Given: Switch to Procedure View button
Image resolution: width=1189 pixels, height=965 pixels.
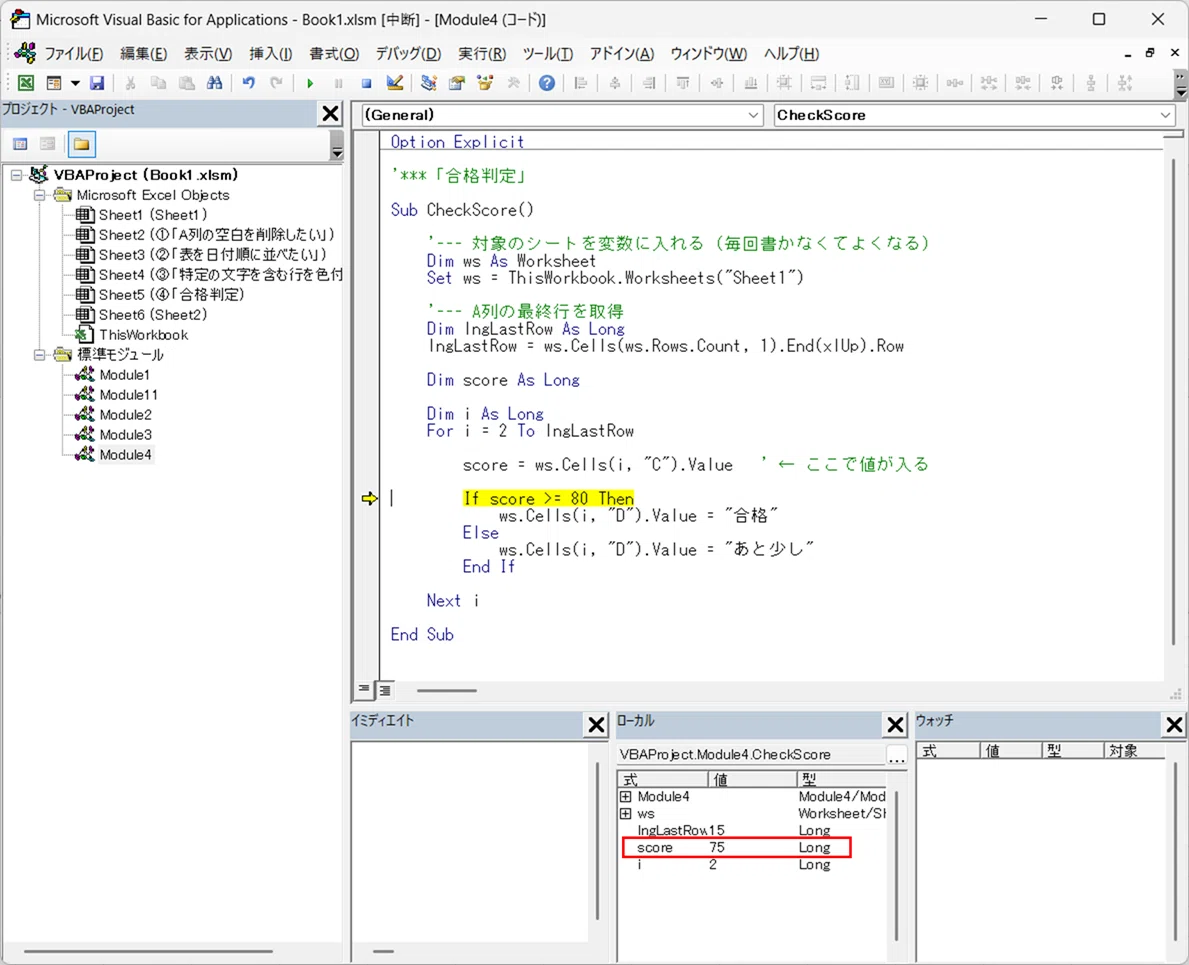Looking at the screenshot, I should coord(365,689).
